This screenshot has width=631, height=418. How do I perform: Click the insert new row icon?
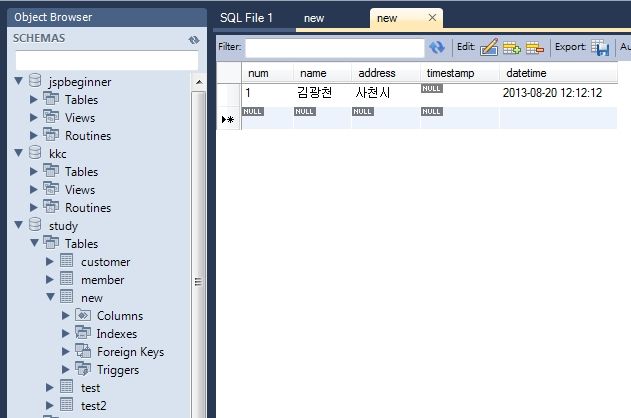[512, 47]
